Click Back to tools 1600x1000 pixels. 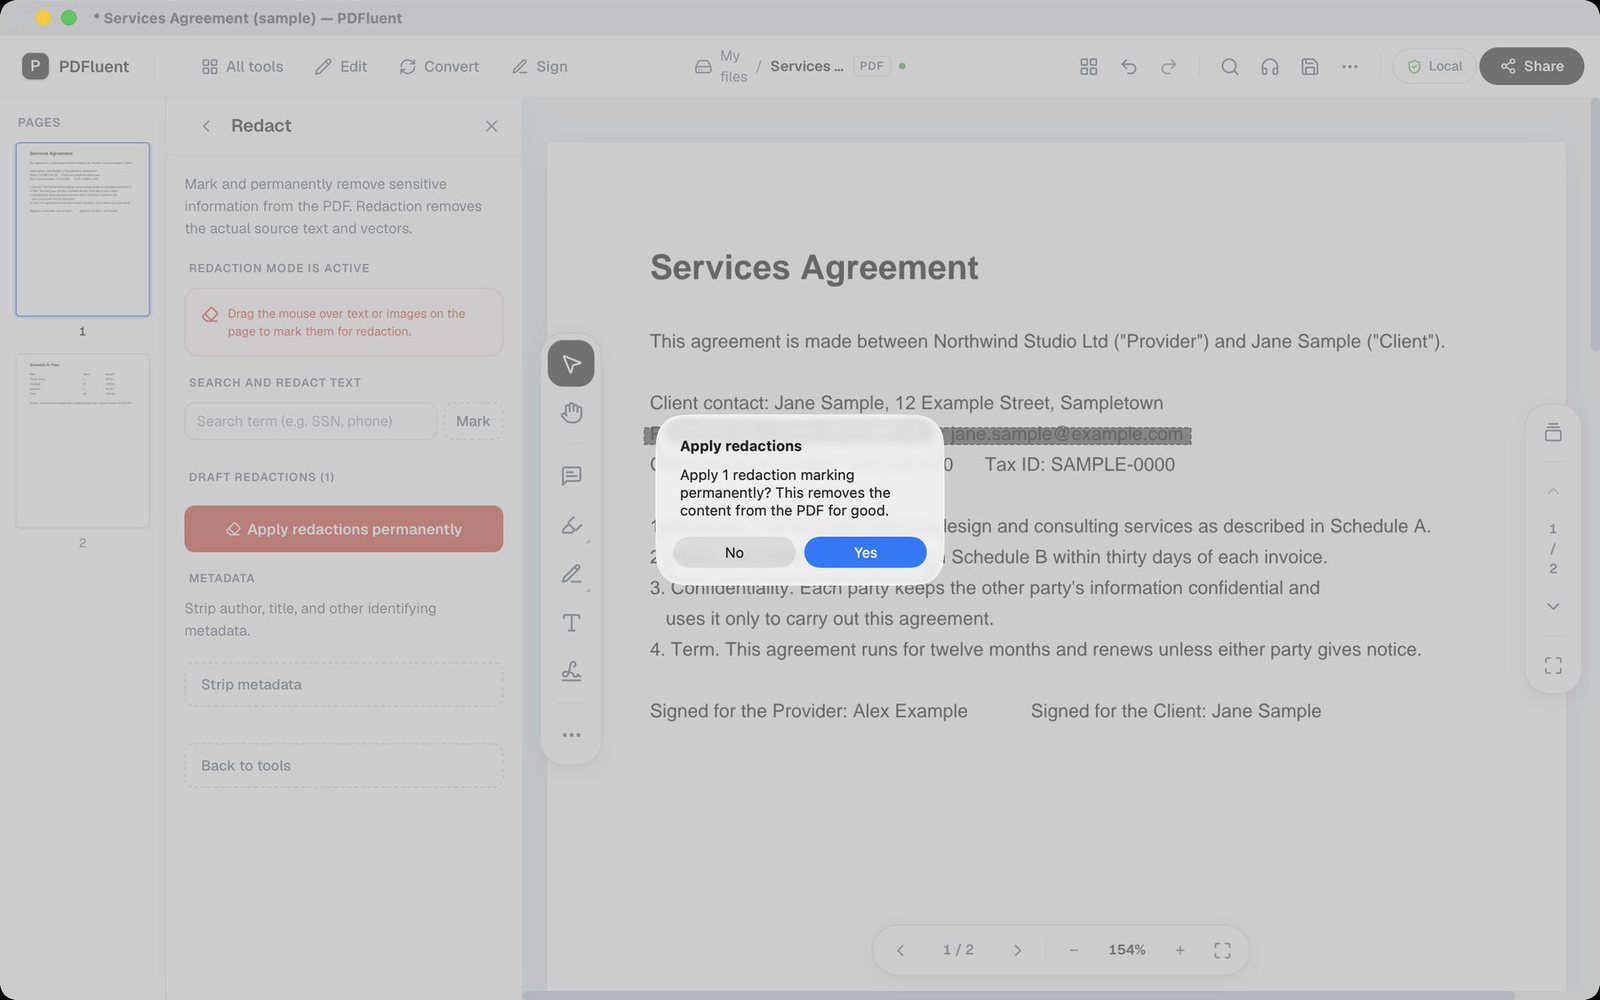point(343,765)
